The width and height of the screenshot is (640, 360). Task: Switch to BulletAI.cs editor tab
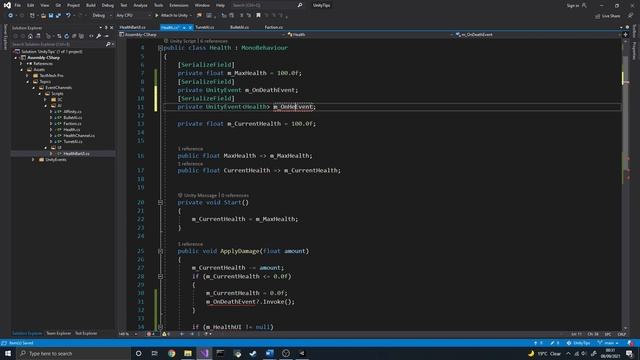click(x=240, y=27)
